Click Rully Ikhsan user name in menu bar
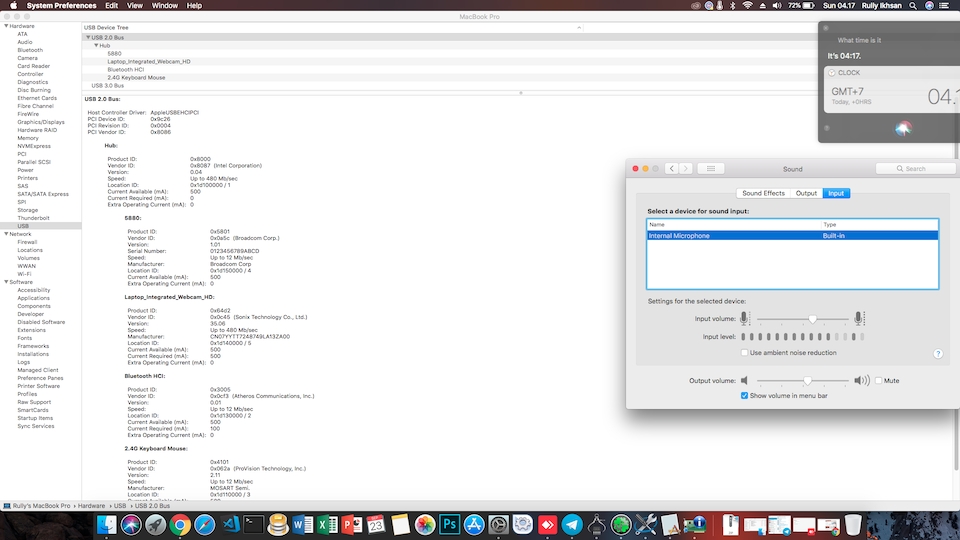This screenshot has height=540, width=960. (882, 6)
